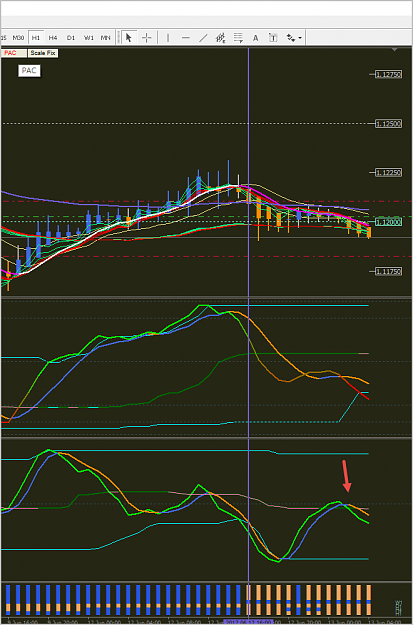This screenshot has height=625, width=413.
Task: Draw a vertical line
Action: click(x=168, y=38)
